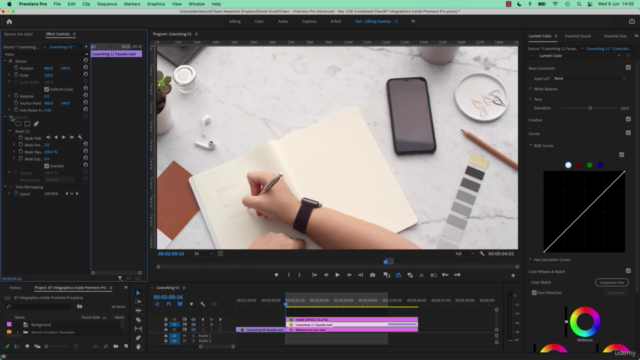Viewport: 640px width, 360px height.
Task: Step forward one frame in Program monitor
Action: click(349, 275)
